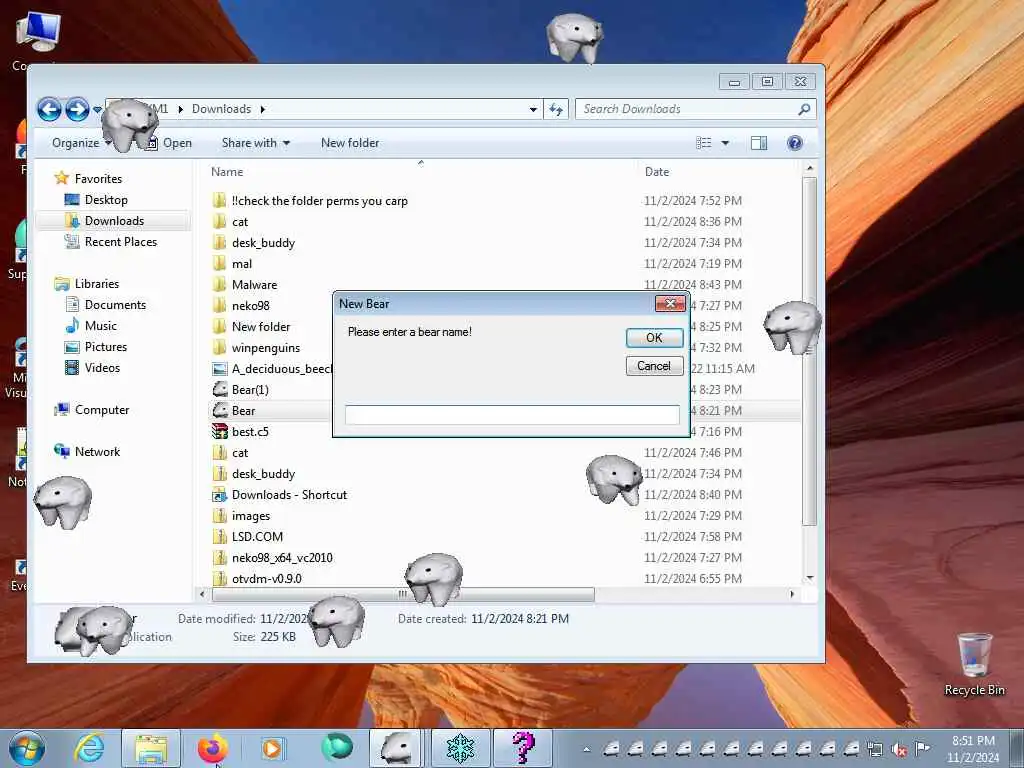The image size is (1024, 768).
Task: Expand the Share with menu
Action: coord(255,143)
